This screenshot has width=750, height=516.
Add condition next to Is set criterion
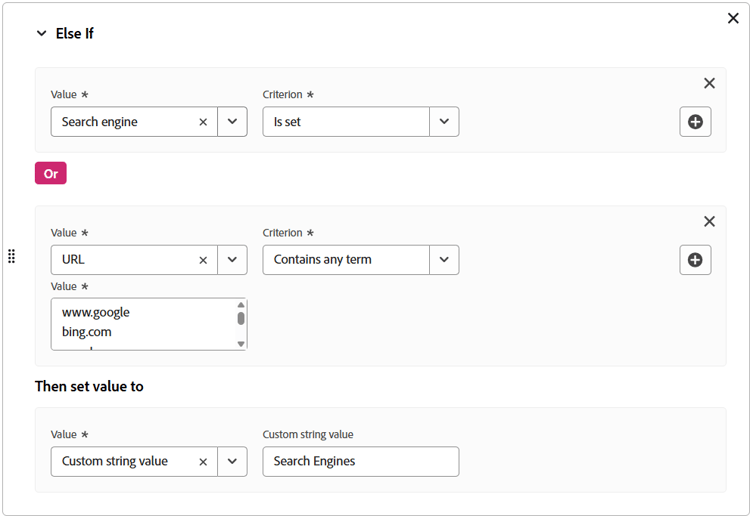pos(695,122)
